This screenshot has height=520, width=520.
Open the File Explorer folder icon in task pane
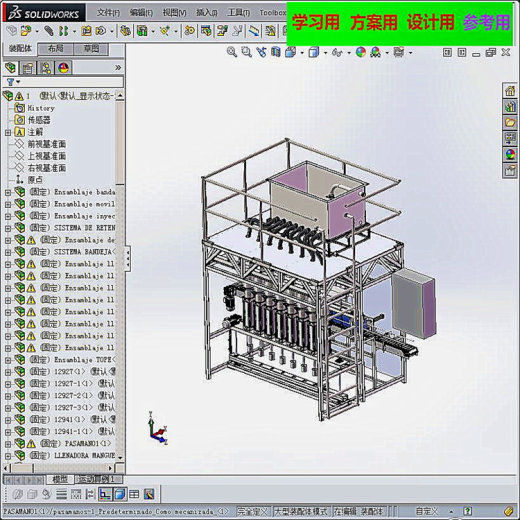pos(510,122)
